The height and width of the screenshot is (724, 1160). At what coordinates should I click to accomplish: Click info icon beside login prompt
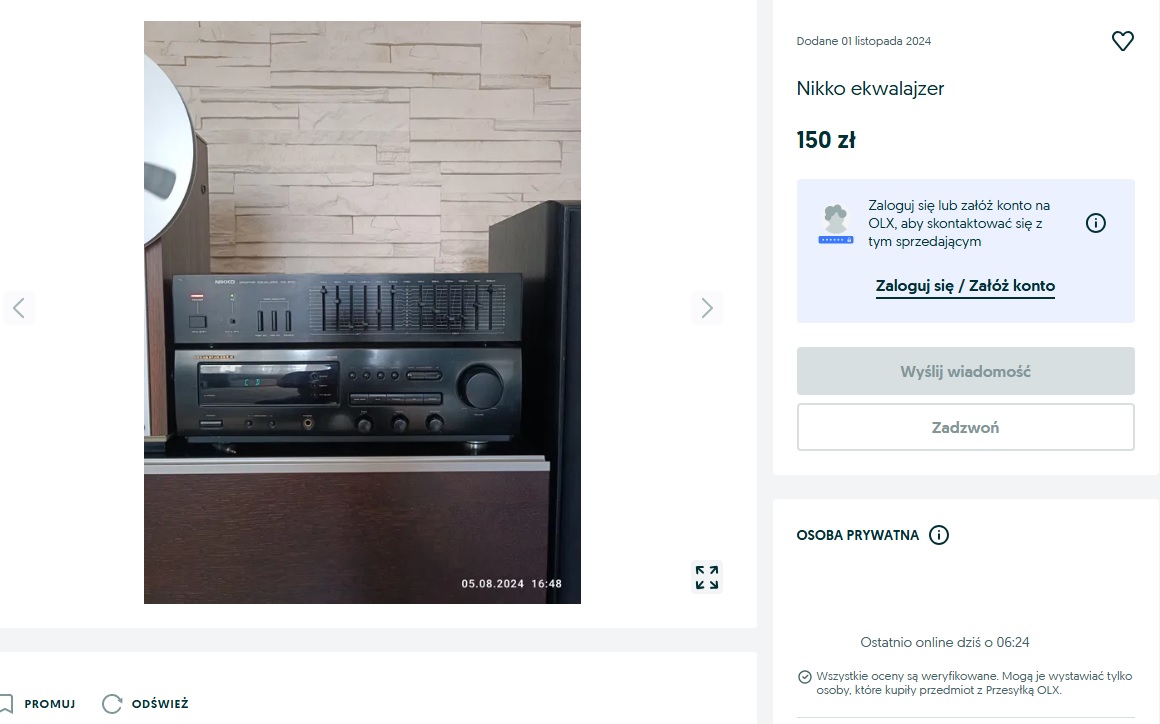1096,223
